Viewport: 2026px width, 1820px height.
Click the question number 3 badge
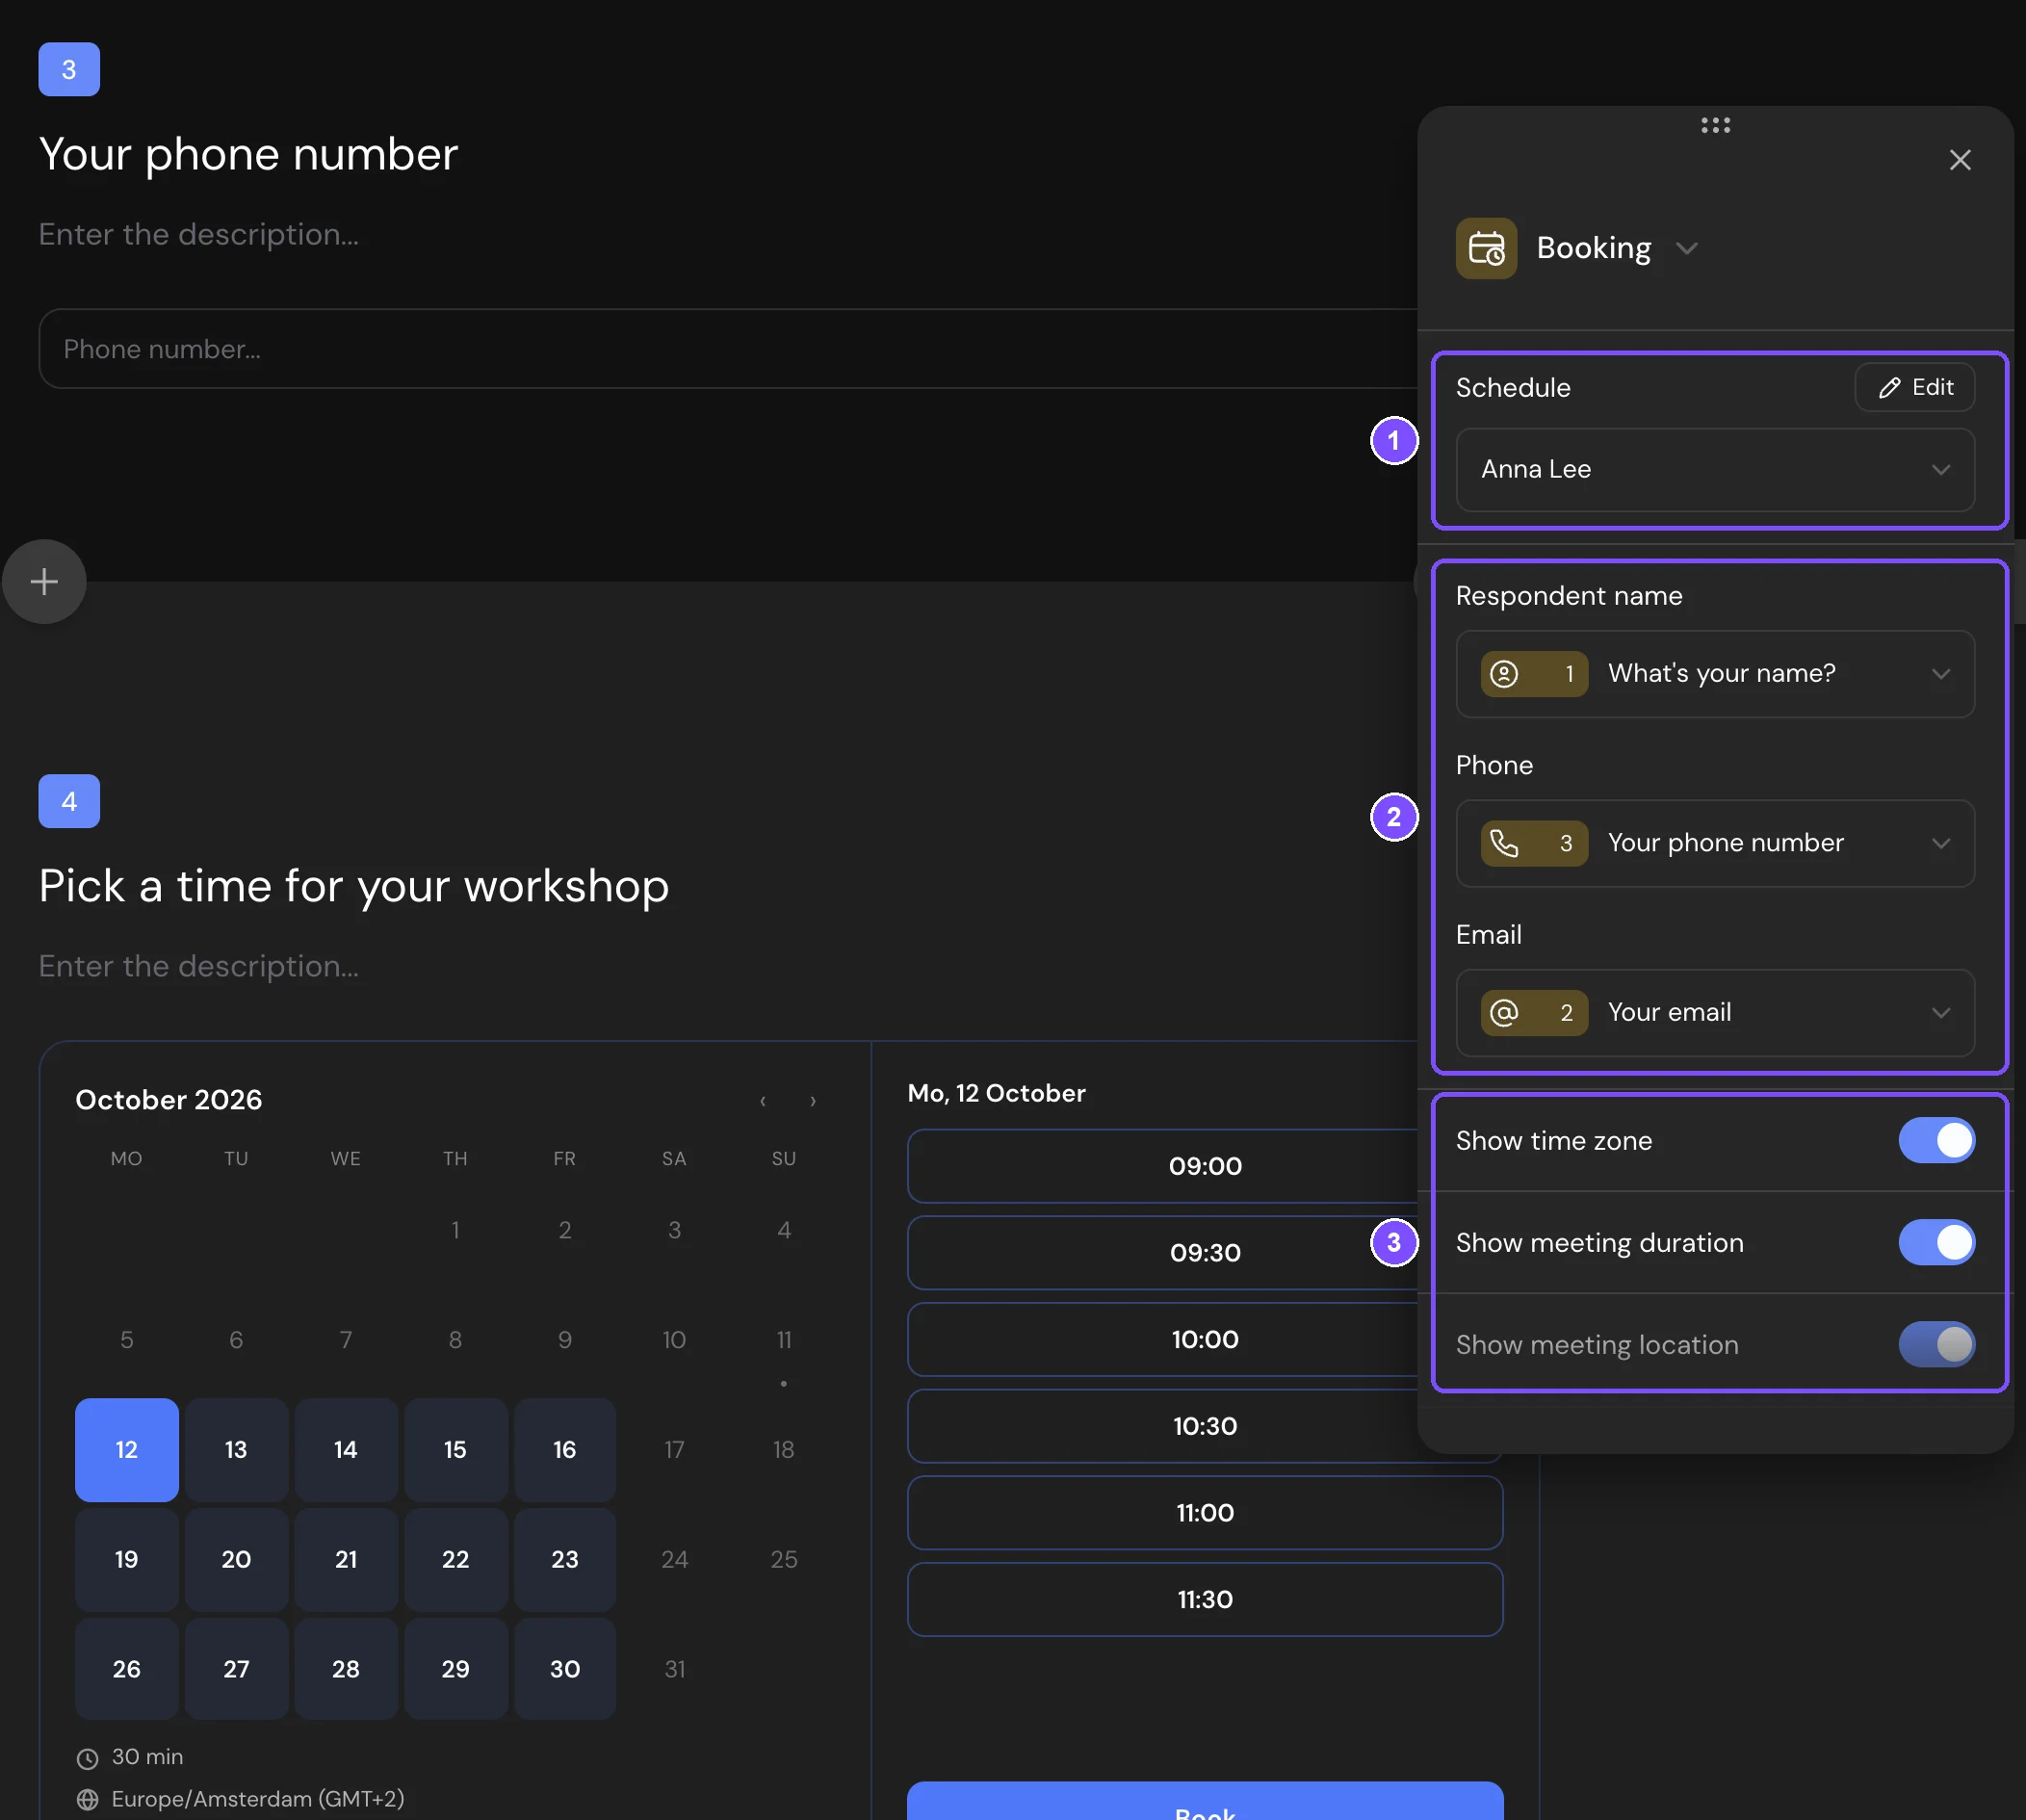click(x=69, y=70)
